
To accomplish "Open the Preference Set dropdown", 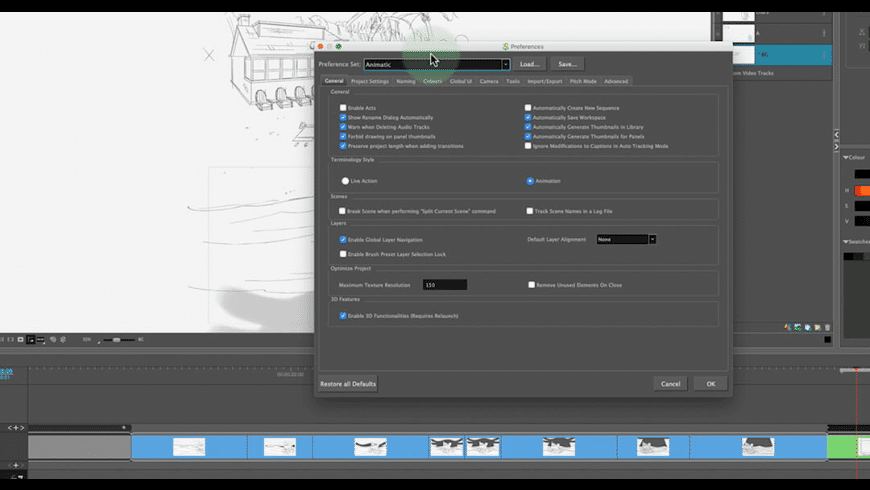I will point(505,64).
